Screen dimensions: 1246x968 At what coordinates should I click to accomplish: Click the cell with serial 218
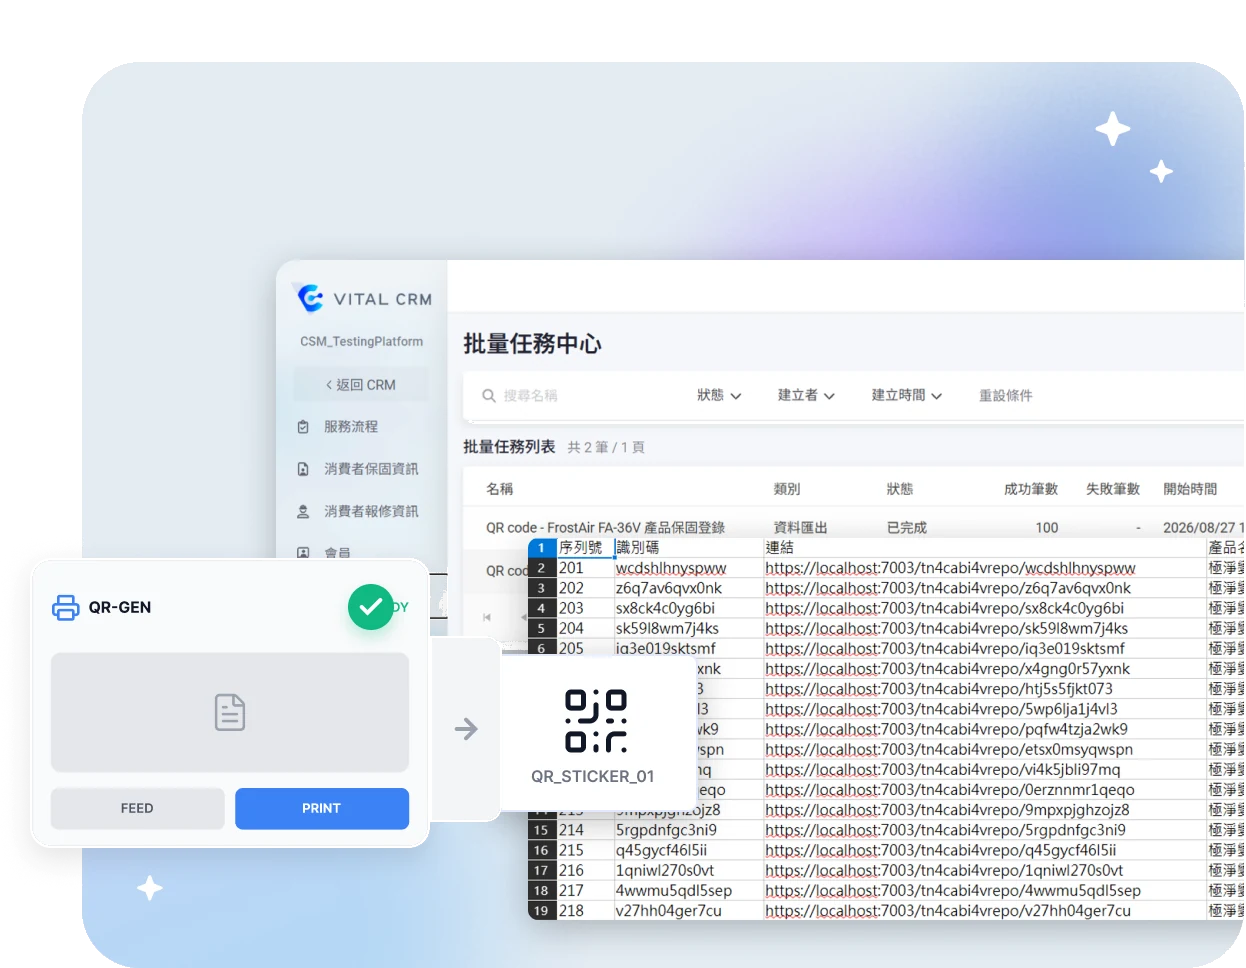[585, 911]
